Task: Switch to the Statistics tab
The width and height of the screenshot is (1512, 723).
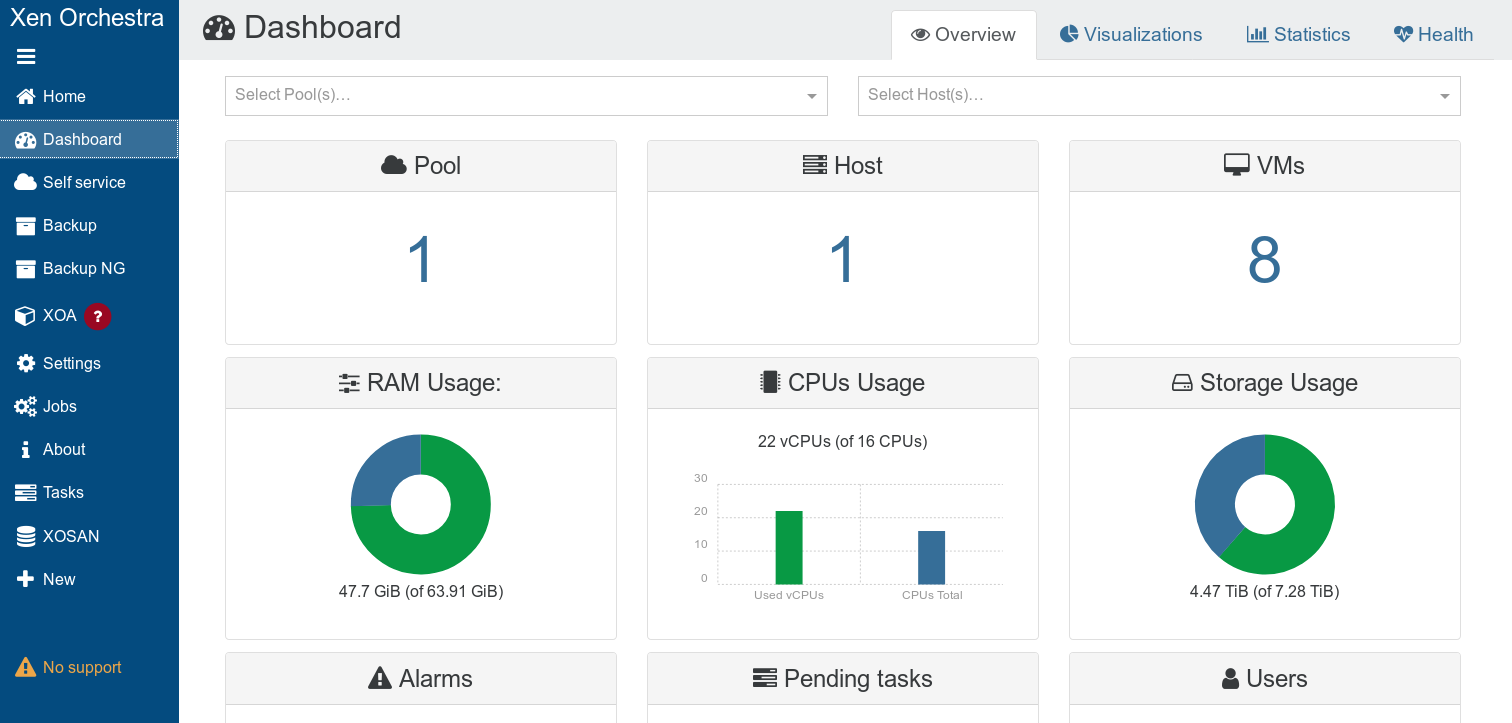Action: 1298,35
